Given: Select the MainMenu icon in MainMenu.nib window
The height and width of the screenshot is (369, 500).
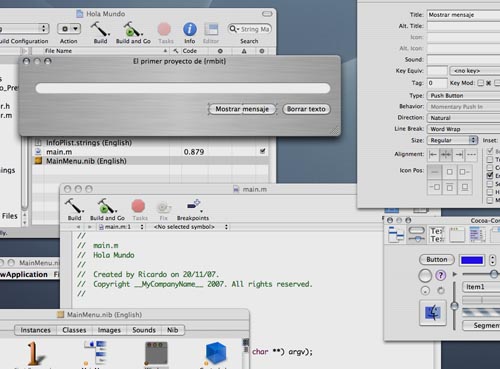Looking at the screenshot, I should pos(96,352).
